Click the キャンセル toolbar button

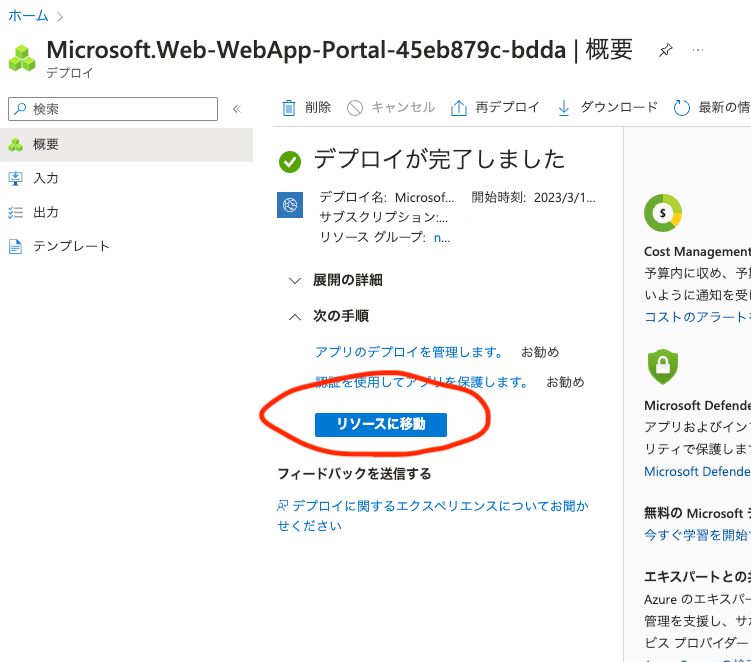point(391,107)
